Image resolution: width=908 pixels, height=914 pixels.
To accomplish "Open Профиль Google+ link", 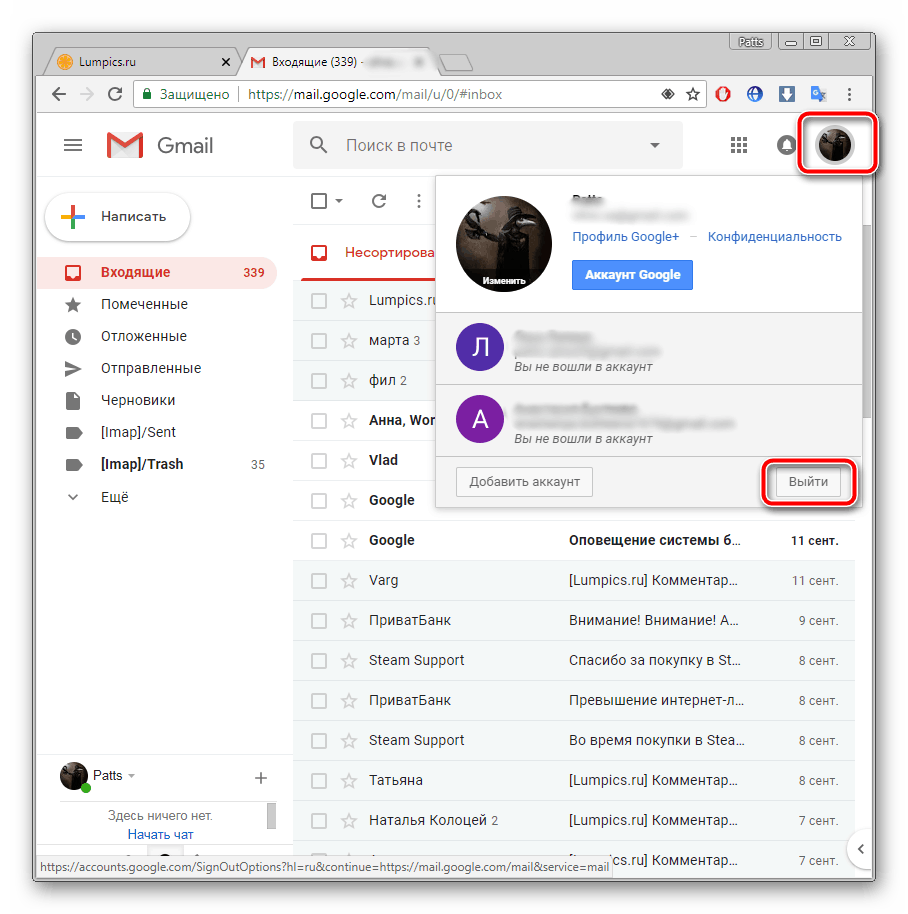I will [625, 237].
